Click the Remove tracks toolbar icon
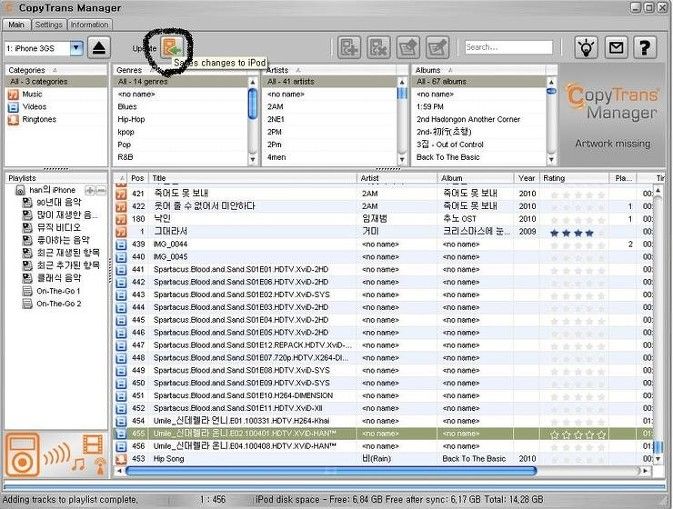The image size is (673, 509). (379, 47)
